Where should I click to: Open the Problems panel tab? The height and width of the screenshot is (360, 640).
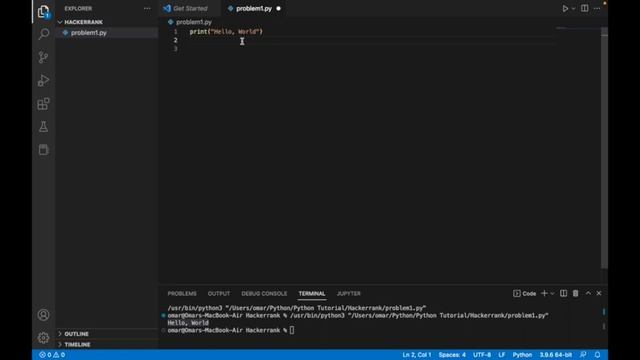pos(182,293)
